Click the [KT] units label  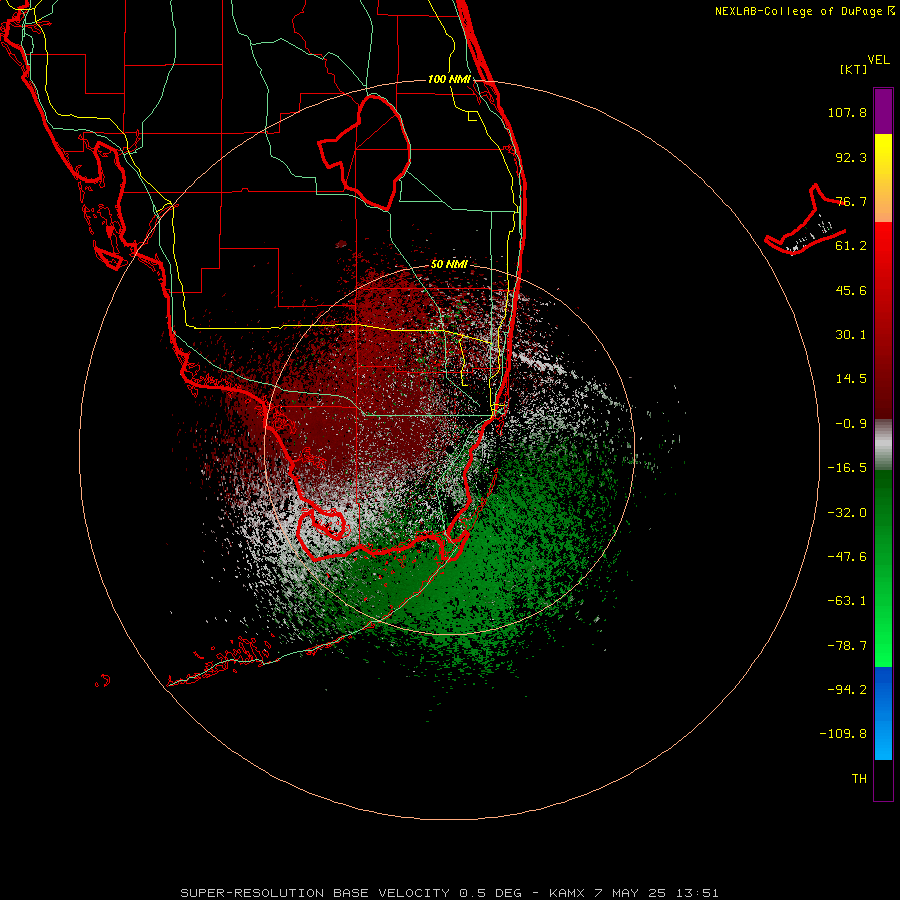tap(854, 69)
